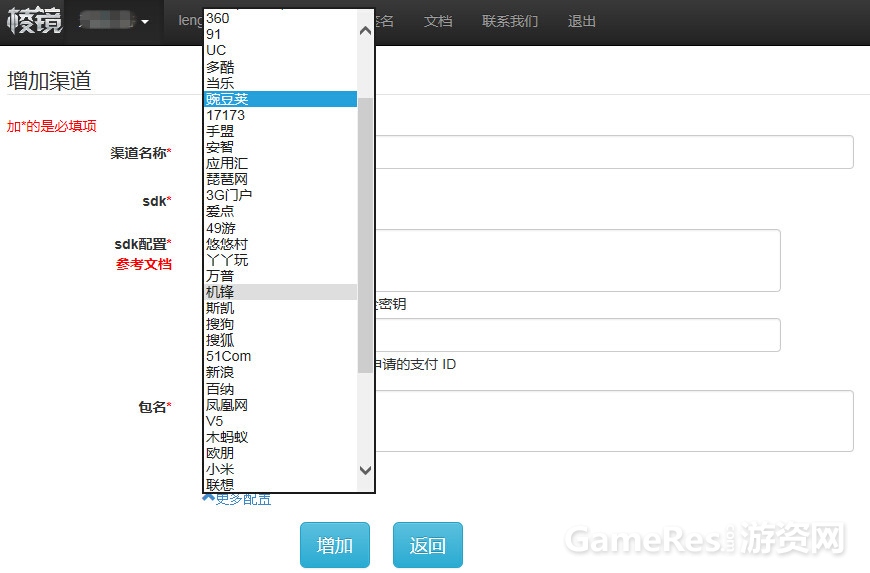Click the 棱镜 logo in the header
The image size is (870, 573).
coord(34,22)
